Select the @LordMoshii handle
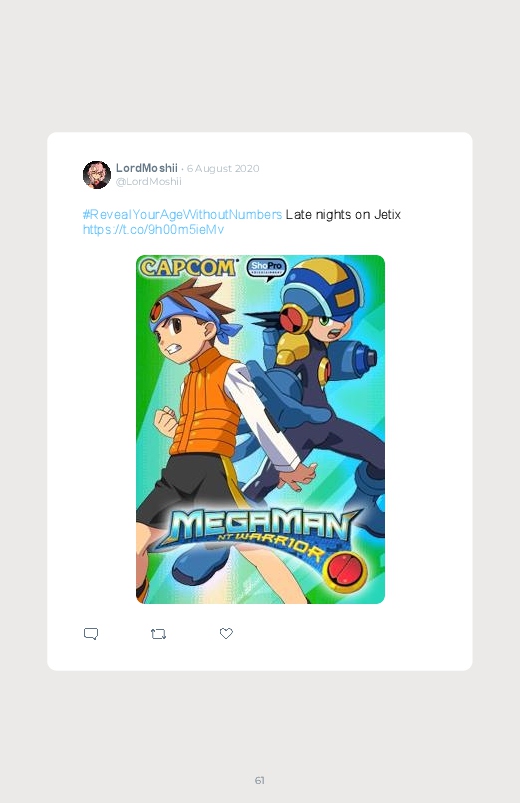This screenshot has height=803, width=520. (x=149, y=181)
